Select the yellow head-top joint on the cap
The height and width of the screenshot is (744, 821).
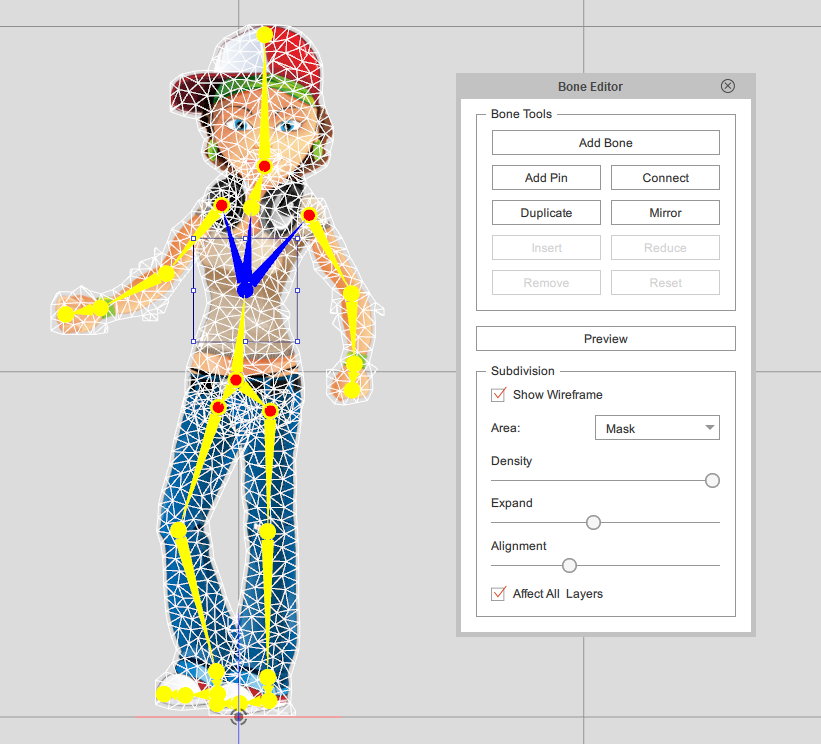coord(264,35)
